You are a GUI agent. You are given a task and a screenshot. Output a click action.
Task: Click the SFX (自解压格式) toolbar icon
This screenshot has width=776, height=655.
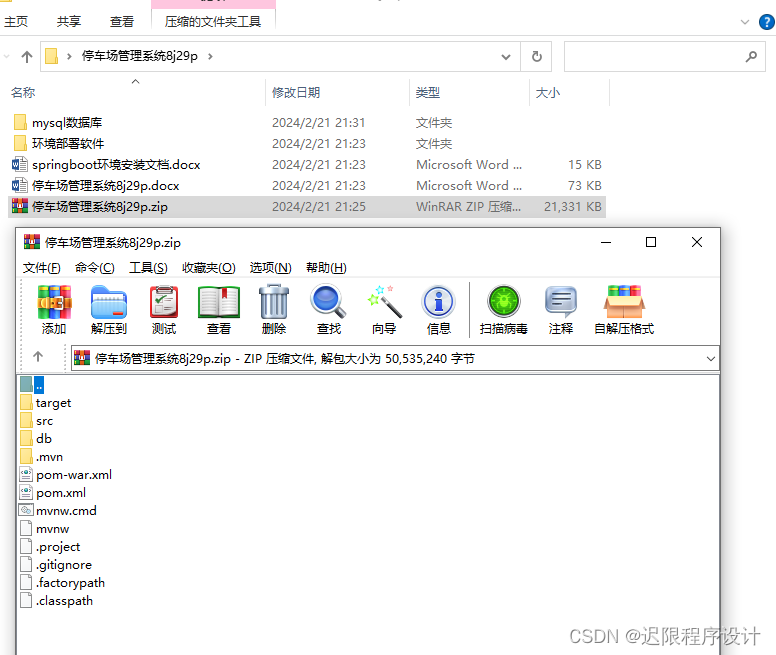tap(624, 302)
